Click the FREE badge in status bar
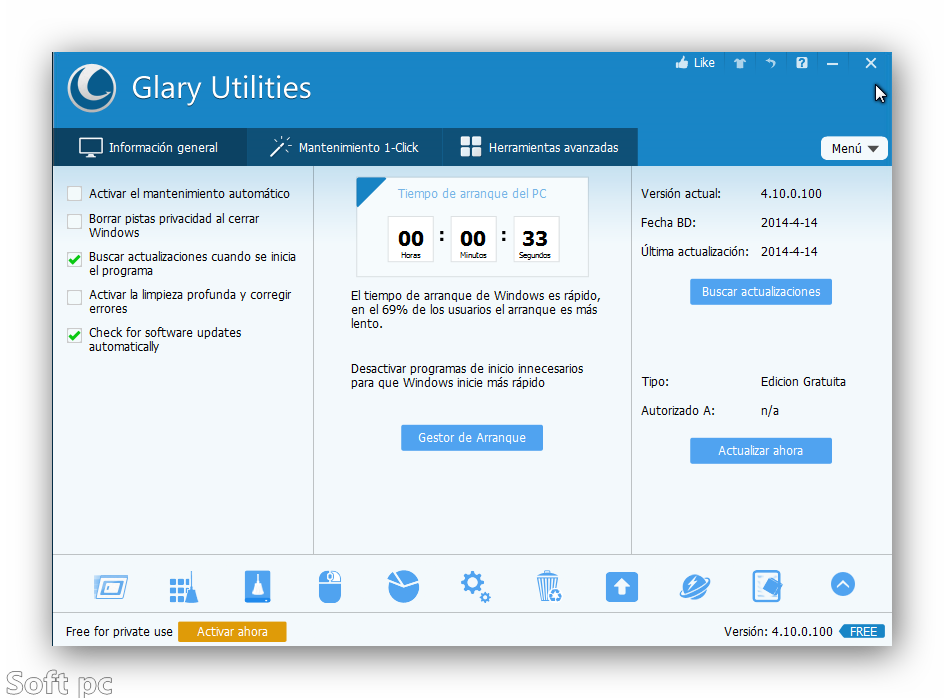This screenshot has width=944, height=698. [x=862, y=631]
